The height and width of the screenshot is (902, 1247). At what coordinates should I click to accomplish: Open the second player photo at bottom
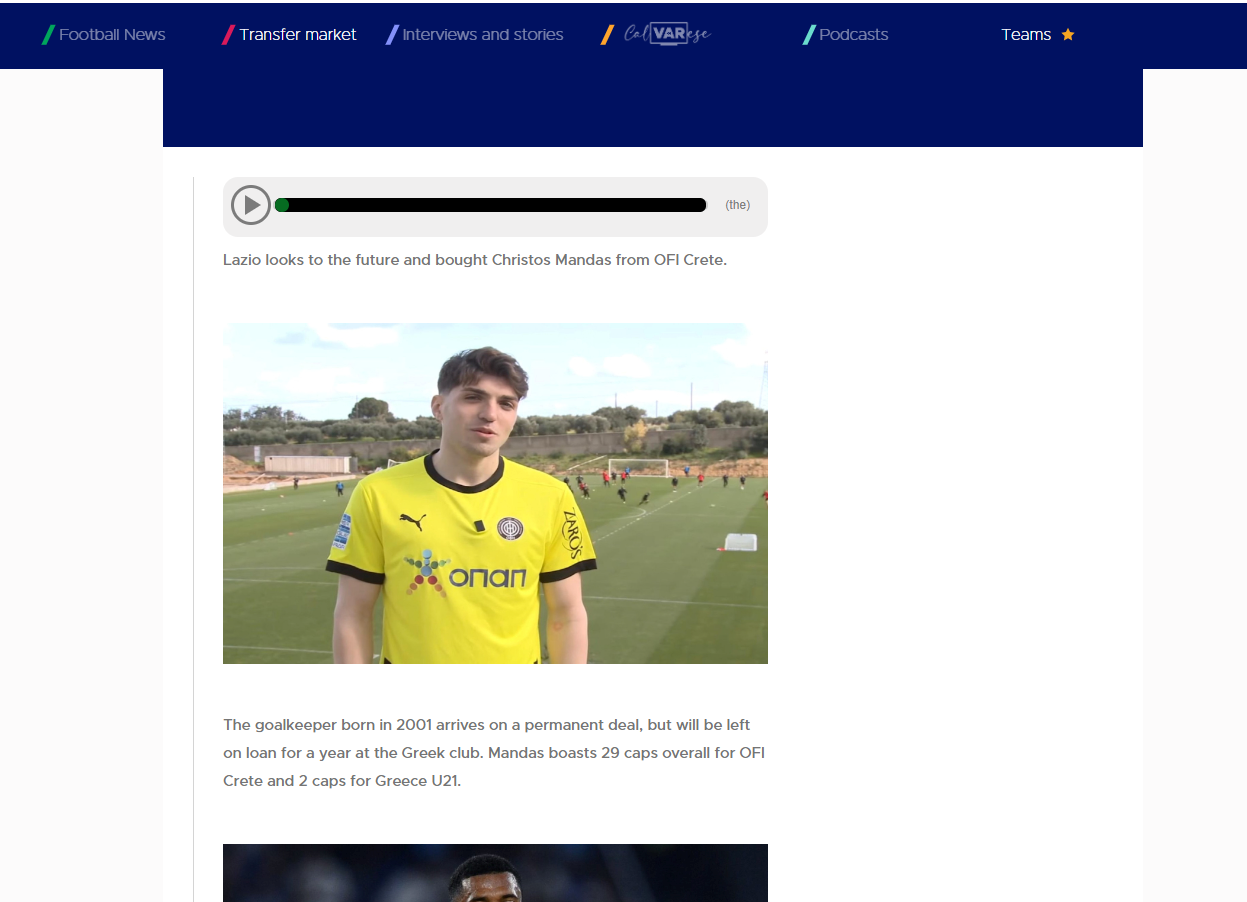coord(495,873)
